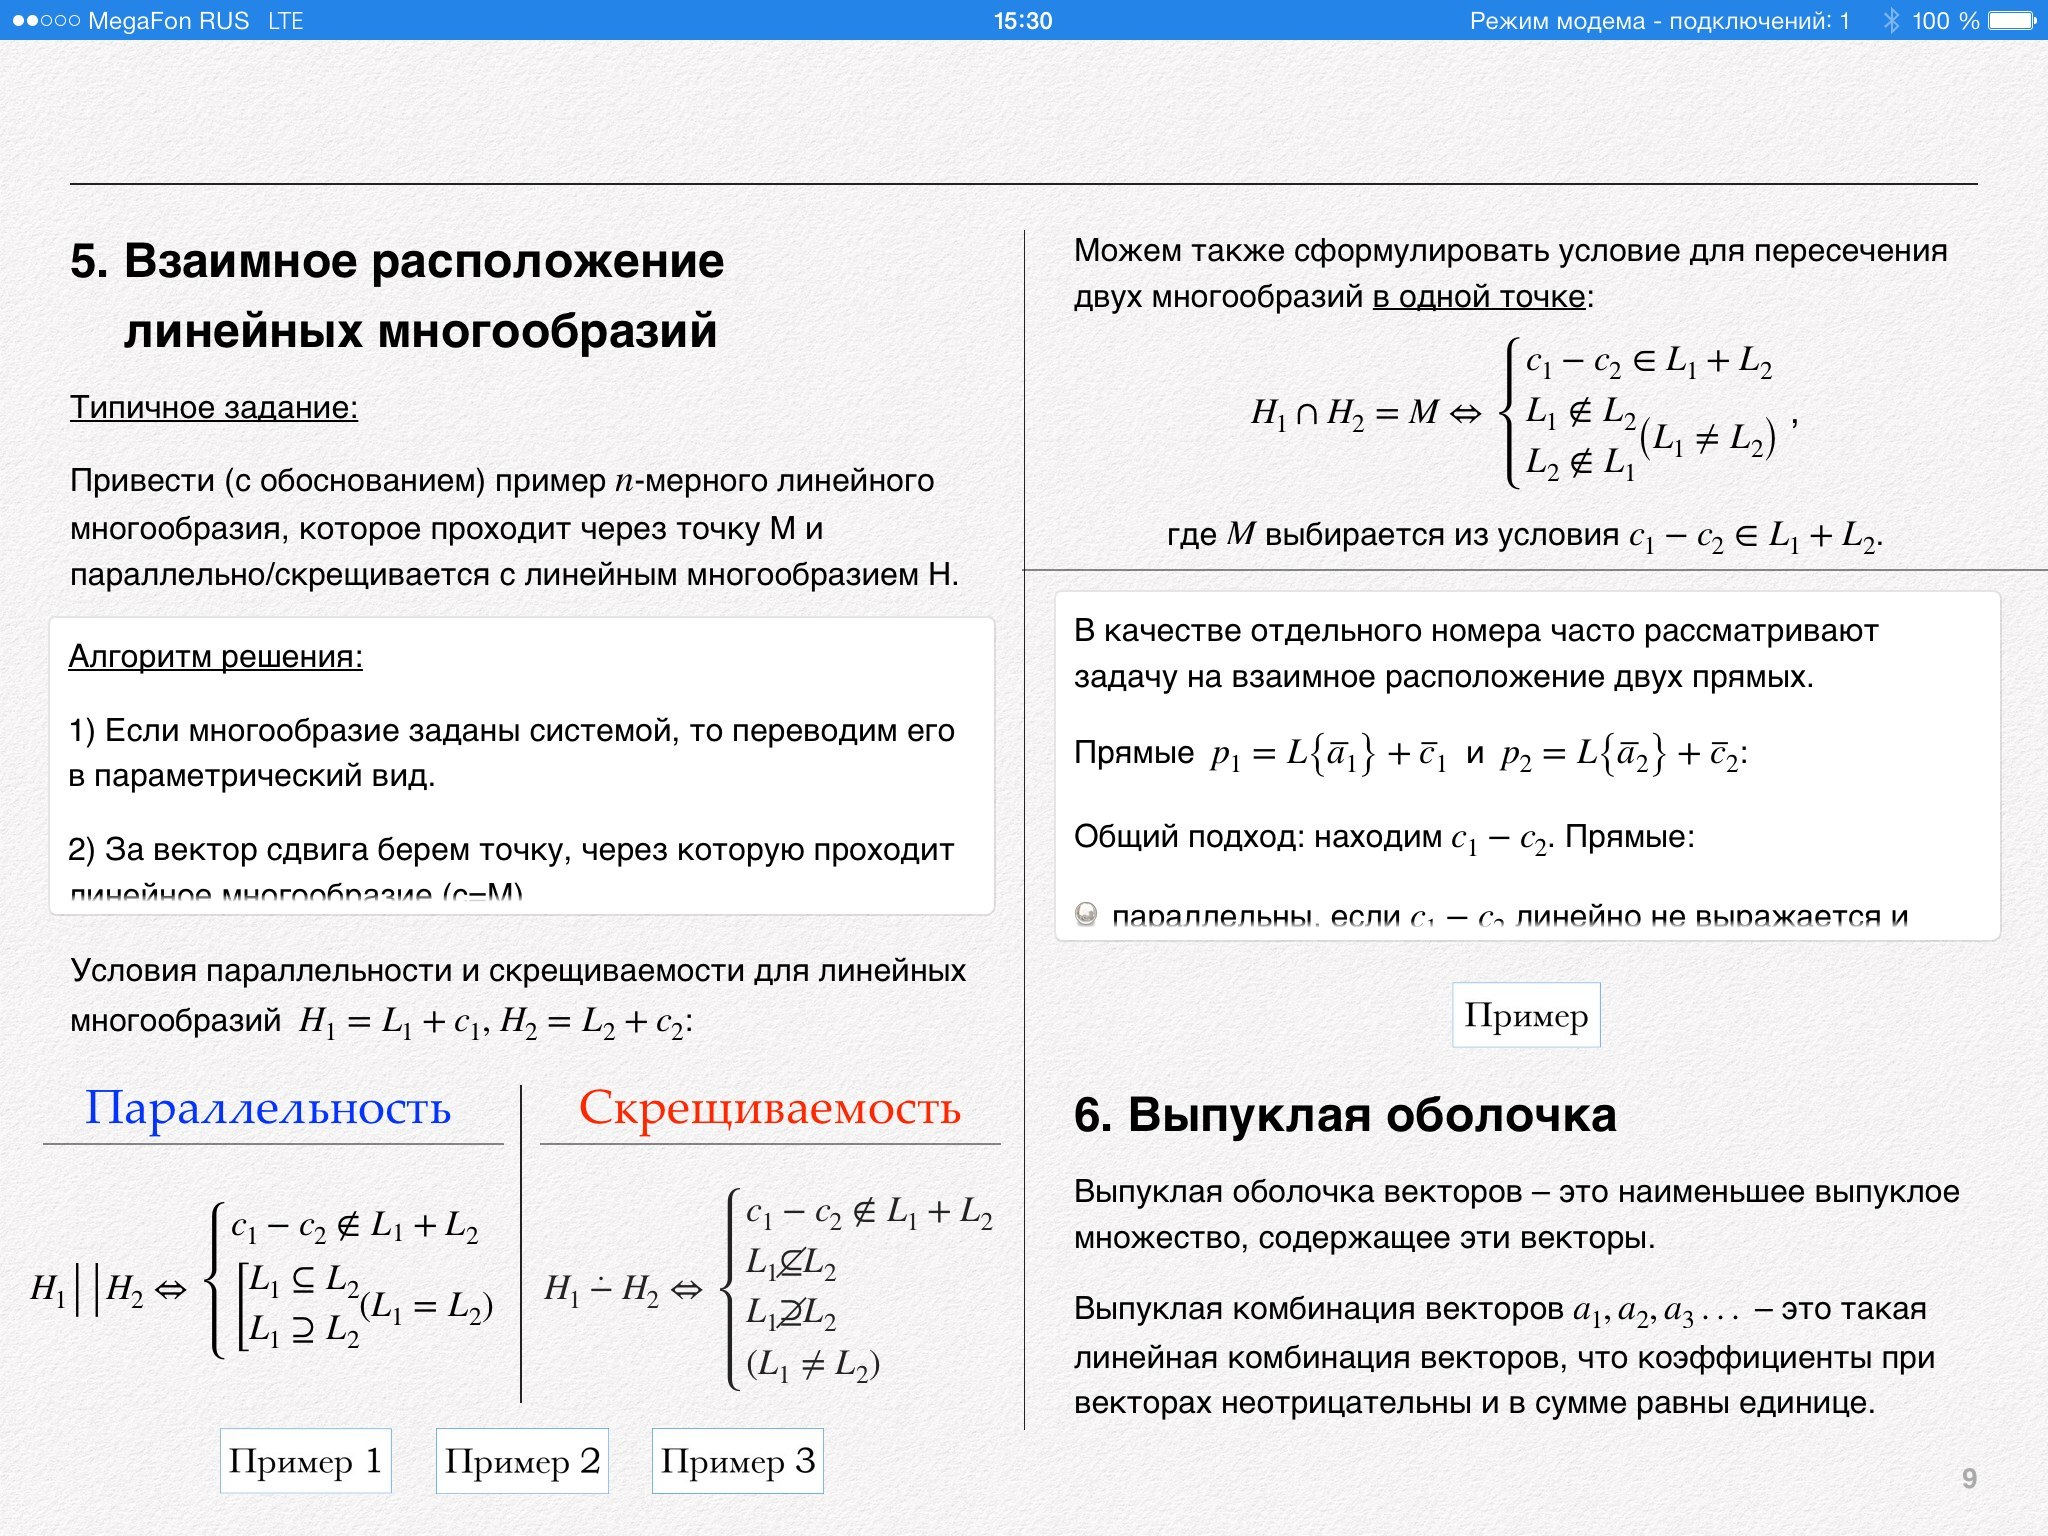2048x1536 pixels.
Task: Tap the text 'где M выбирается из условия'
Action: (x=1525, y=536)
